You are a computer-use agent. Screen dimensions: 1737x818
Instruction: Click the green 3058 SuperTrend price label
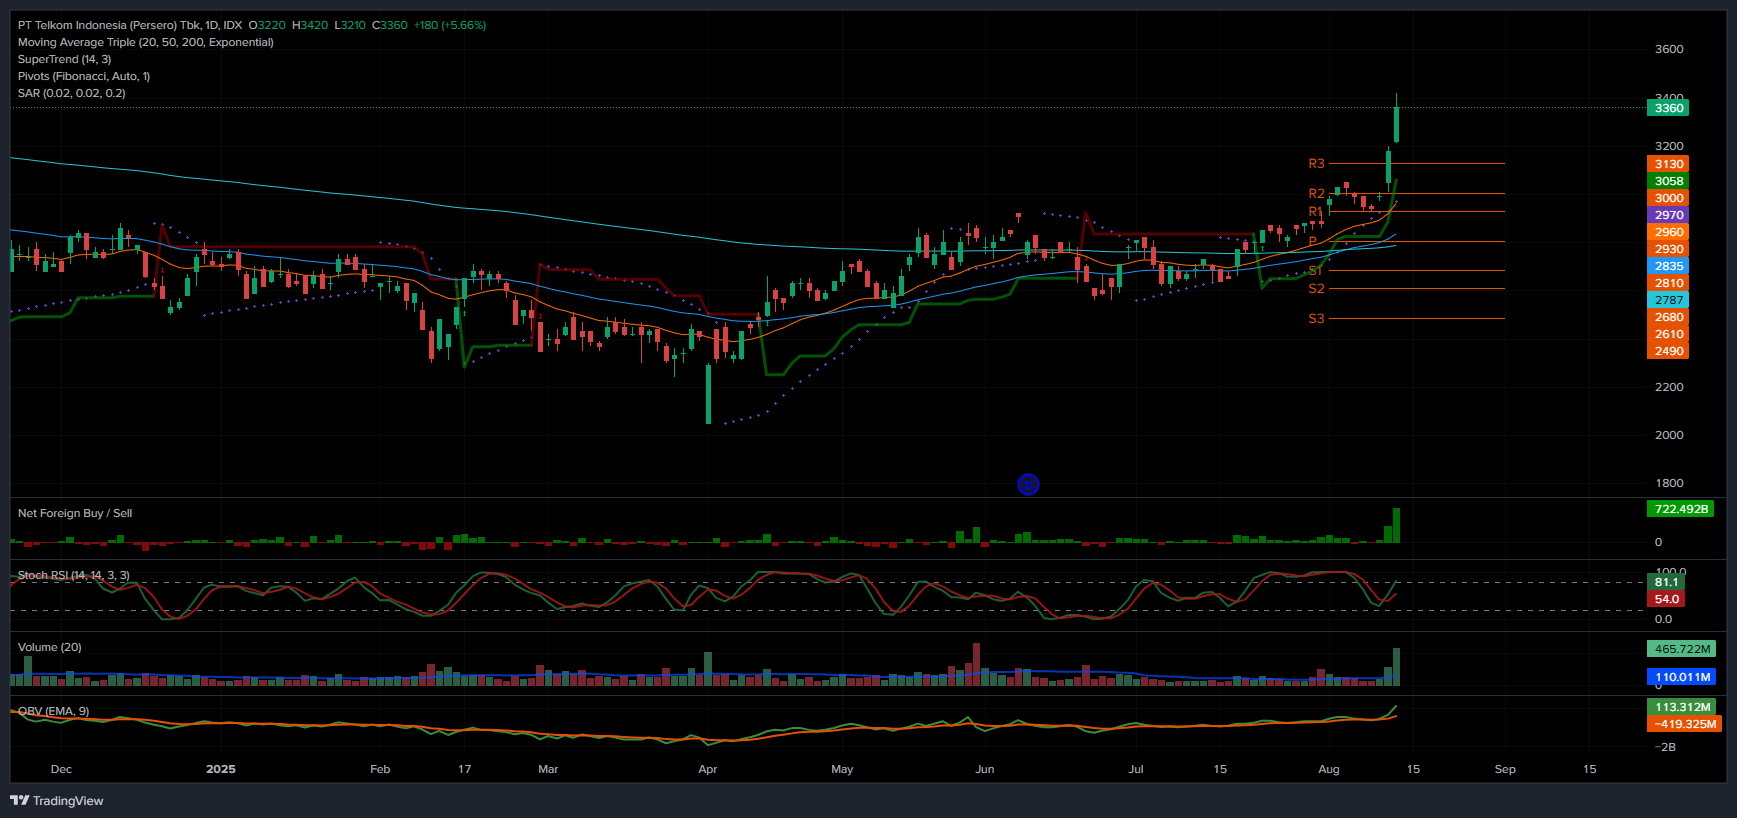point(1668,181)
